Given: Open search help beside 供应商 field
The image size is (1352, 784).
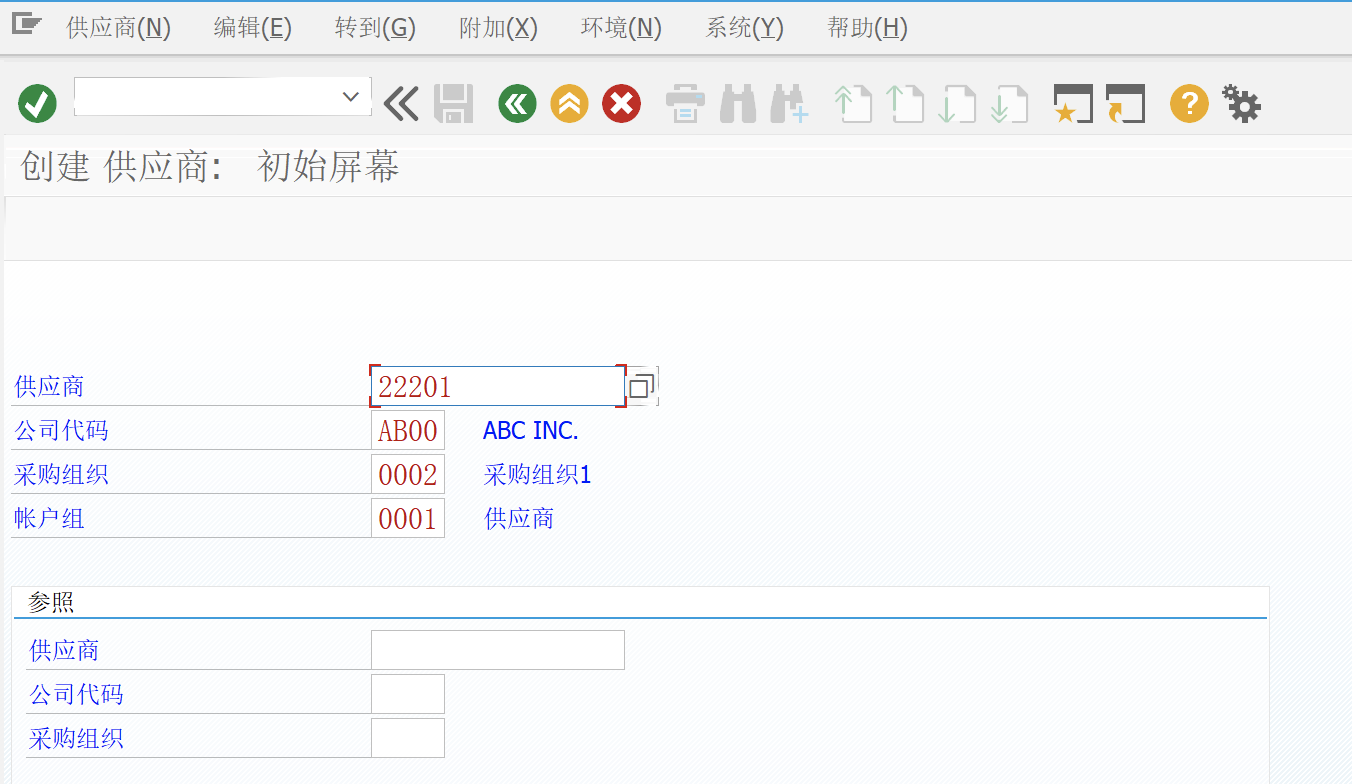Looking at the screenshot, I should [642, 386].
